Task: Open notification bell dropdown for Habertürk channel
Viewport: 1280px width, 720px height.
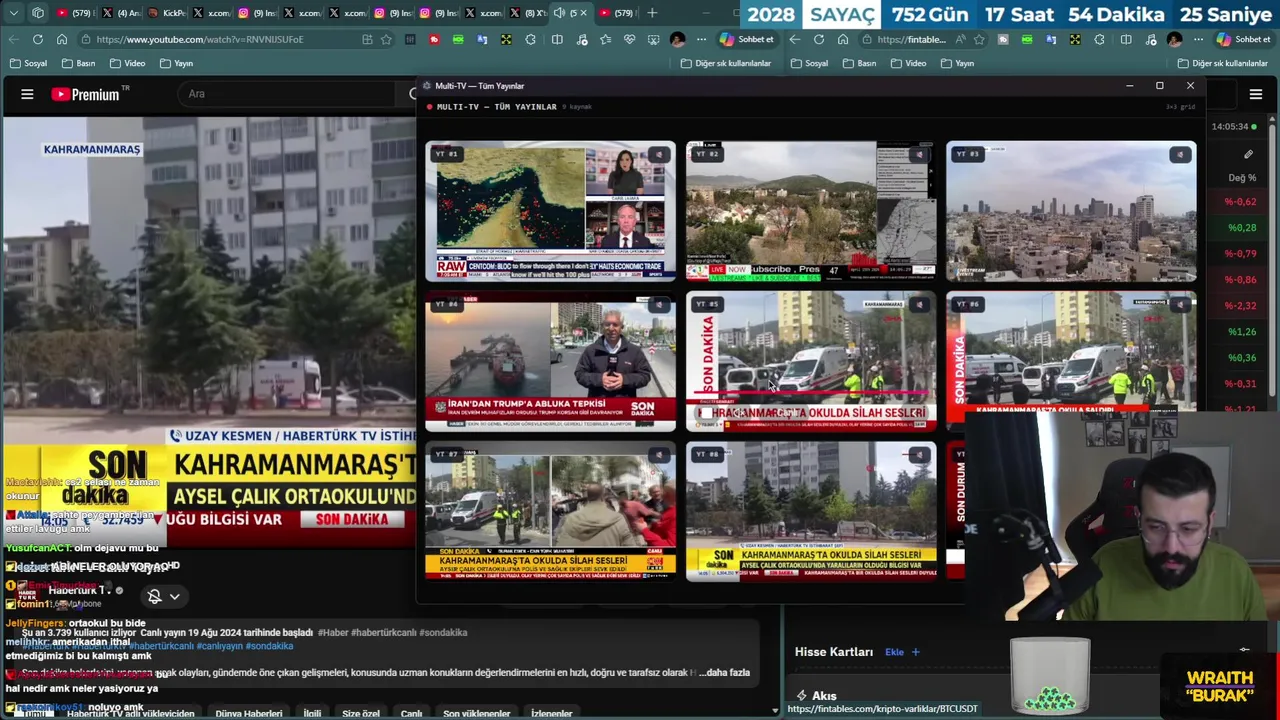Action: [x=163, y=596]
